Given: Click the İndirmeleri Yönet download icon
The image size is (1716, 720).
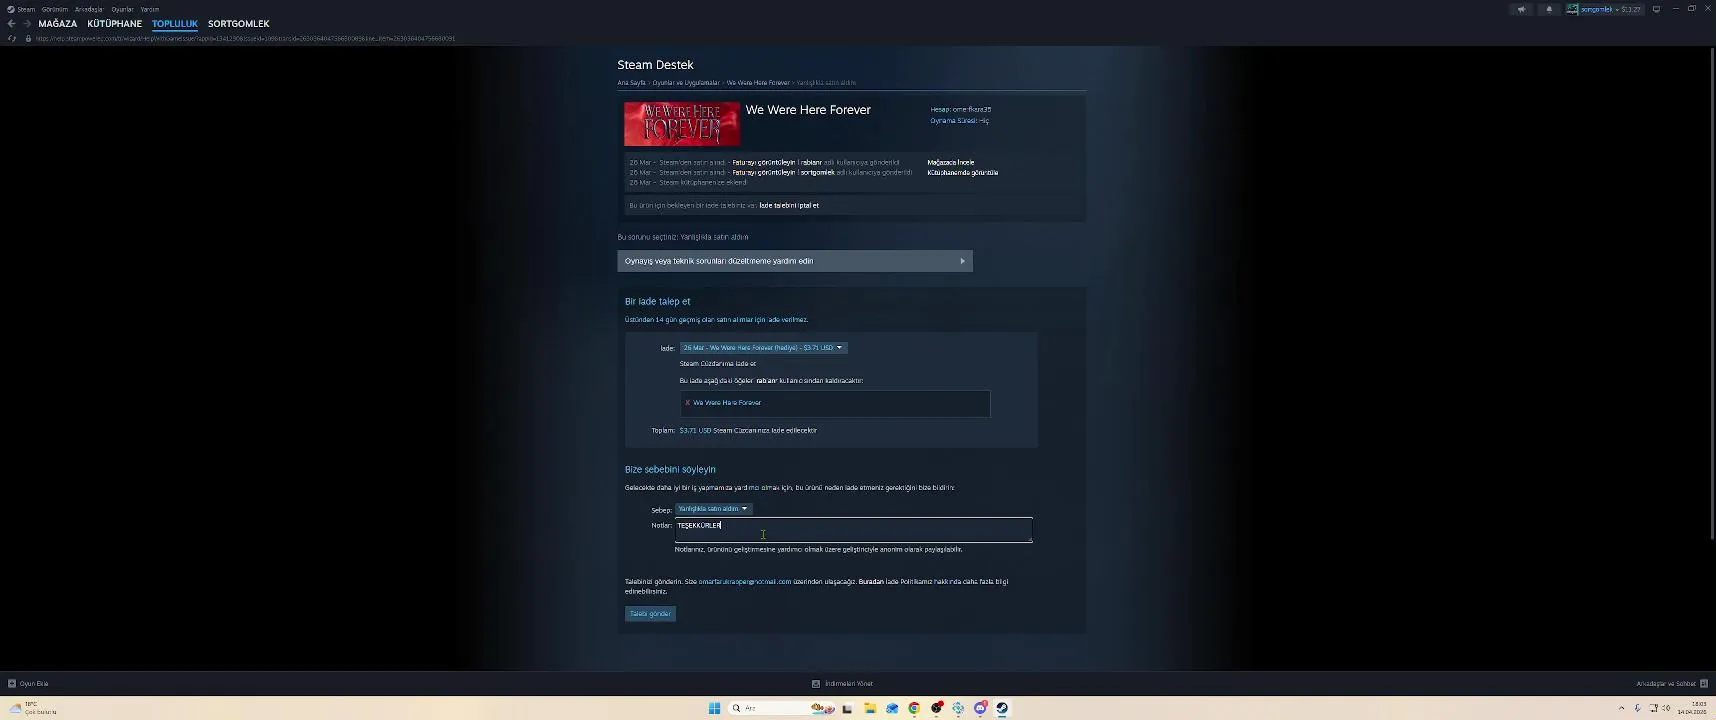Looking at the screenshot, I should [x=816, y=684].
